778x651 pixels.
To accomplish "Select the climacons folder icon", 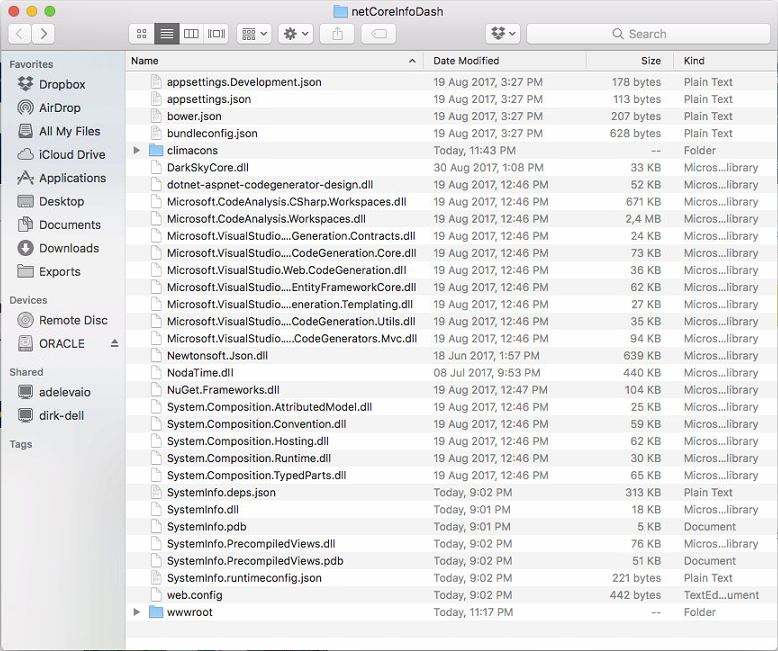I will tap(156, 150).
